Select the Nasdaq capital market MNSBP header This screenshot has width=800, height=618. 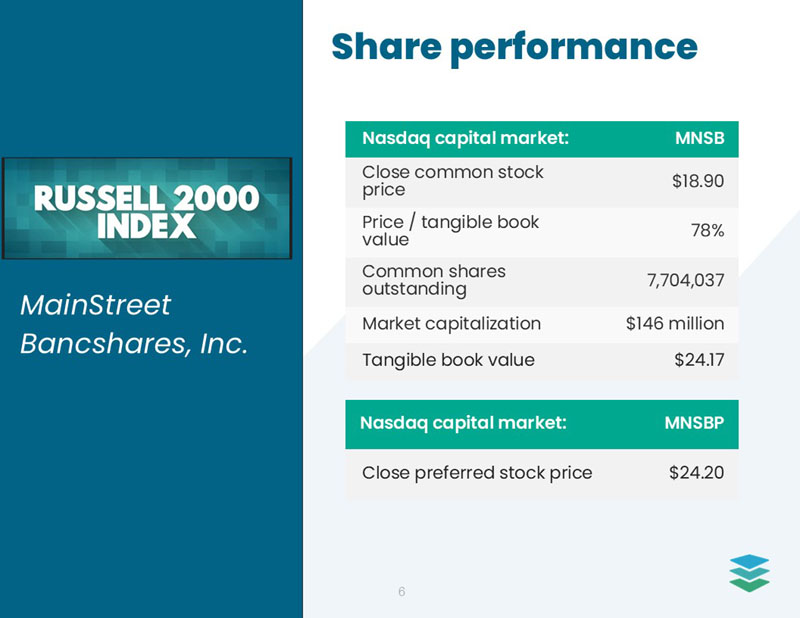[463, 423]
